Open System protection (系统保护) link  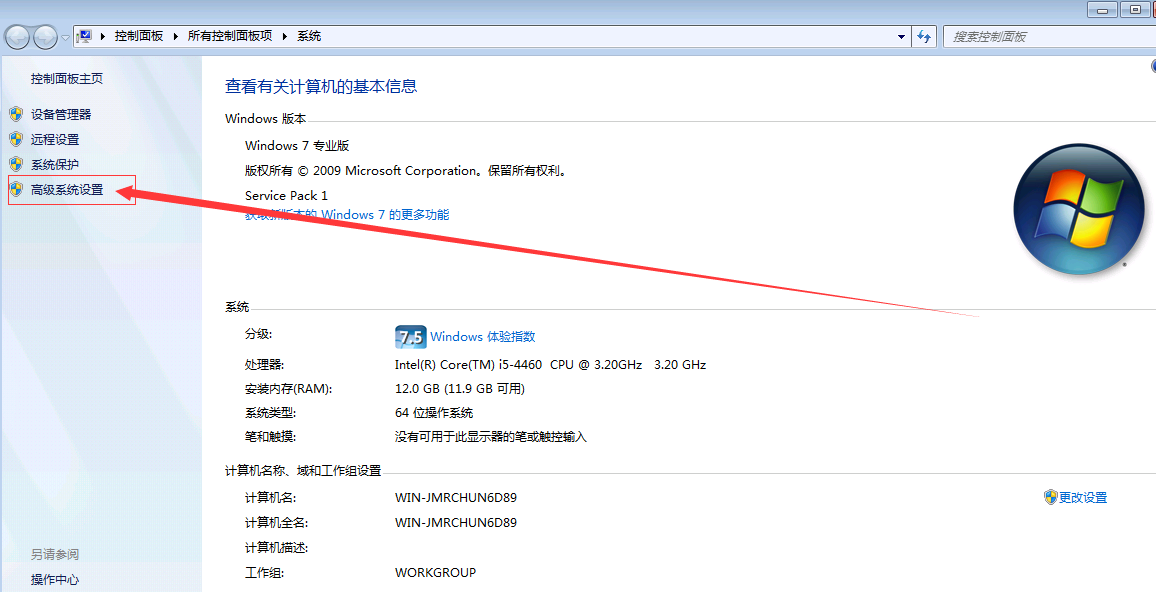[x=55, y=164]
